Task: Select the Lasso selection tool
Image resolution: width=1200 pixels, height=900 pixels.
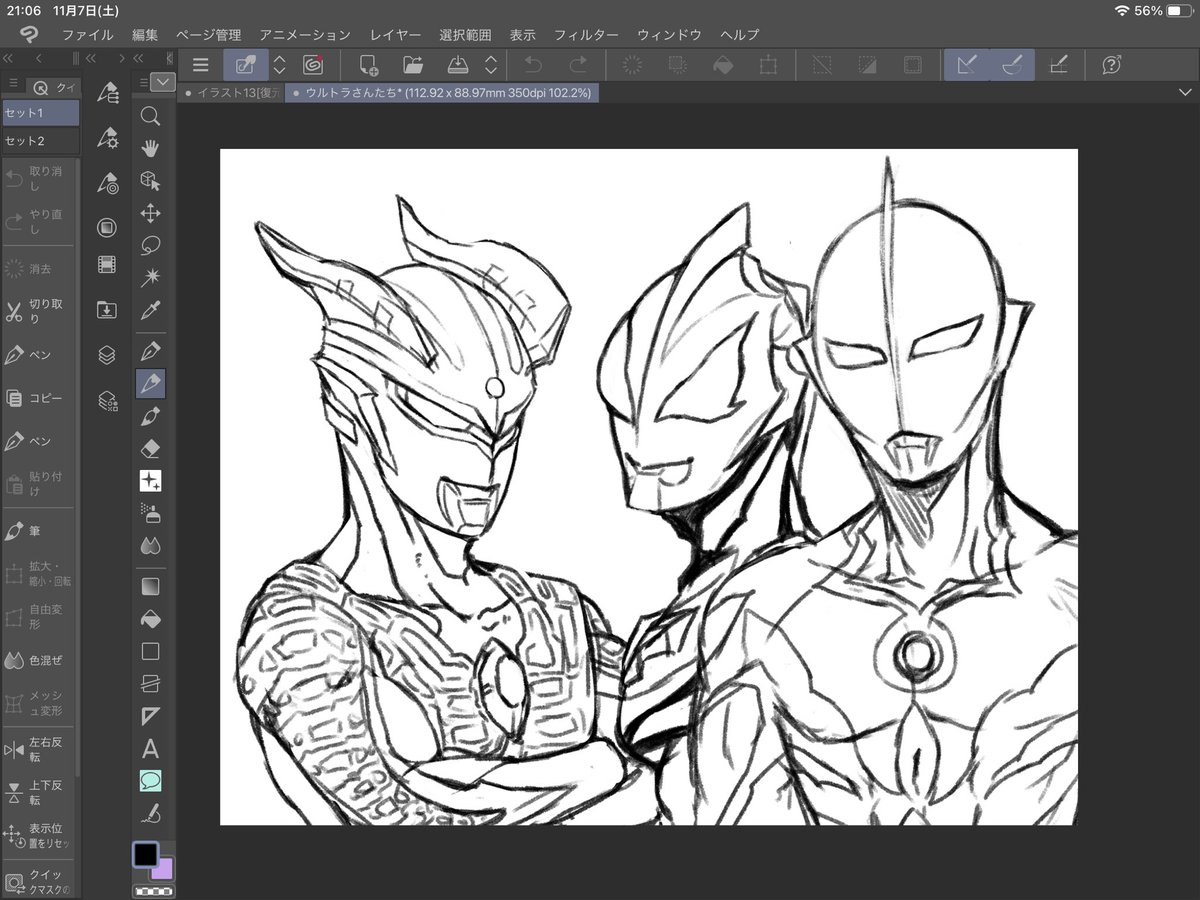Action: coord(150,244)
